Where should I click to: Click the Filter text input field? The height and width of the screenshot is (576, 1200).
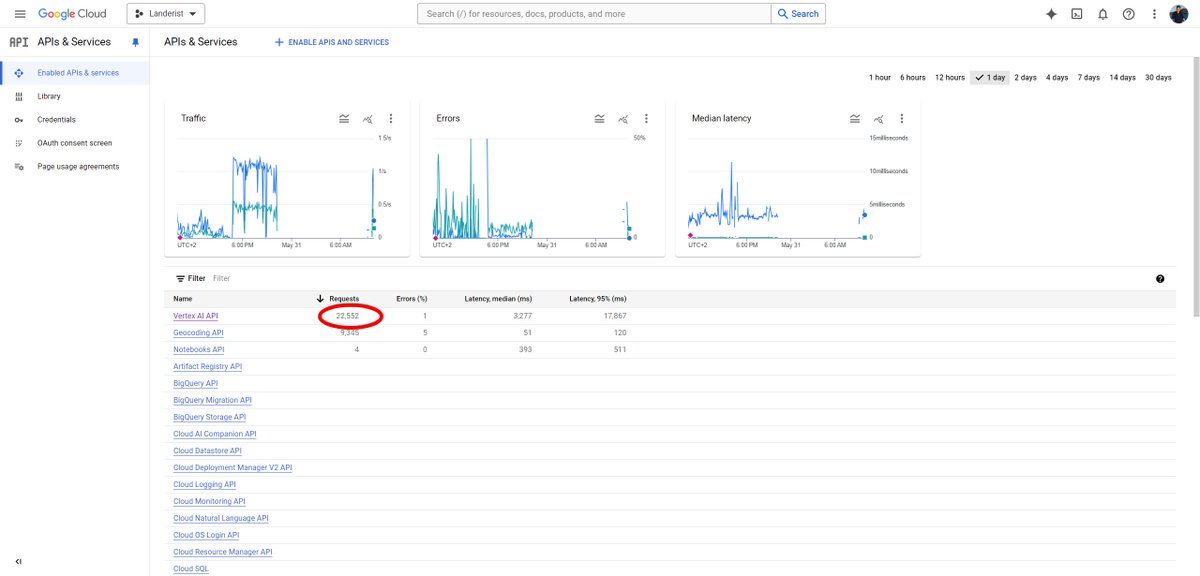[x=680, y=279]
